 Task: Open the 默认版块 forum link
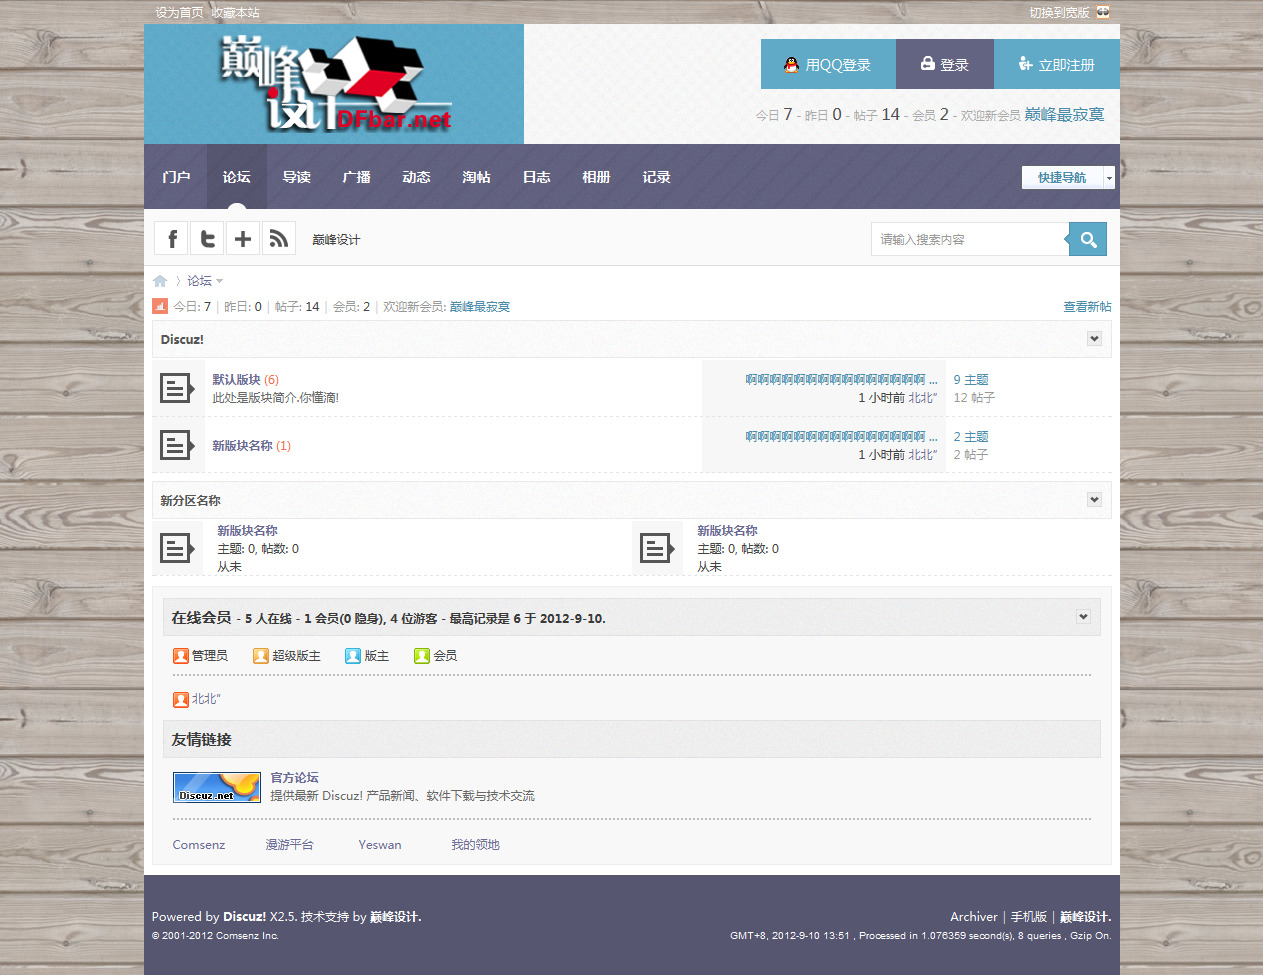coord(236,380)
